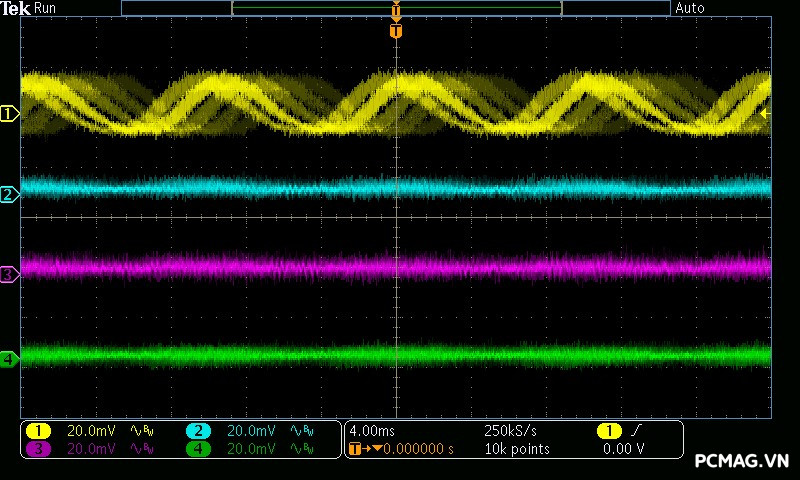Click the yellow trigger level arrow on right edge
Image resolution: width=800 pixels, height=480 pixels.
(765, 114)
